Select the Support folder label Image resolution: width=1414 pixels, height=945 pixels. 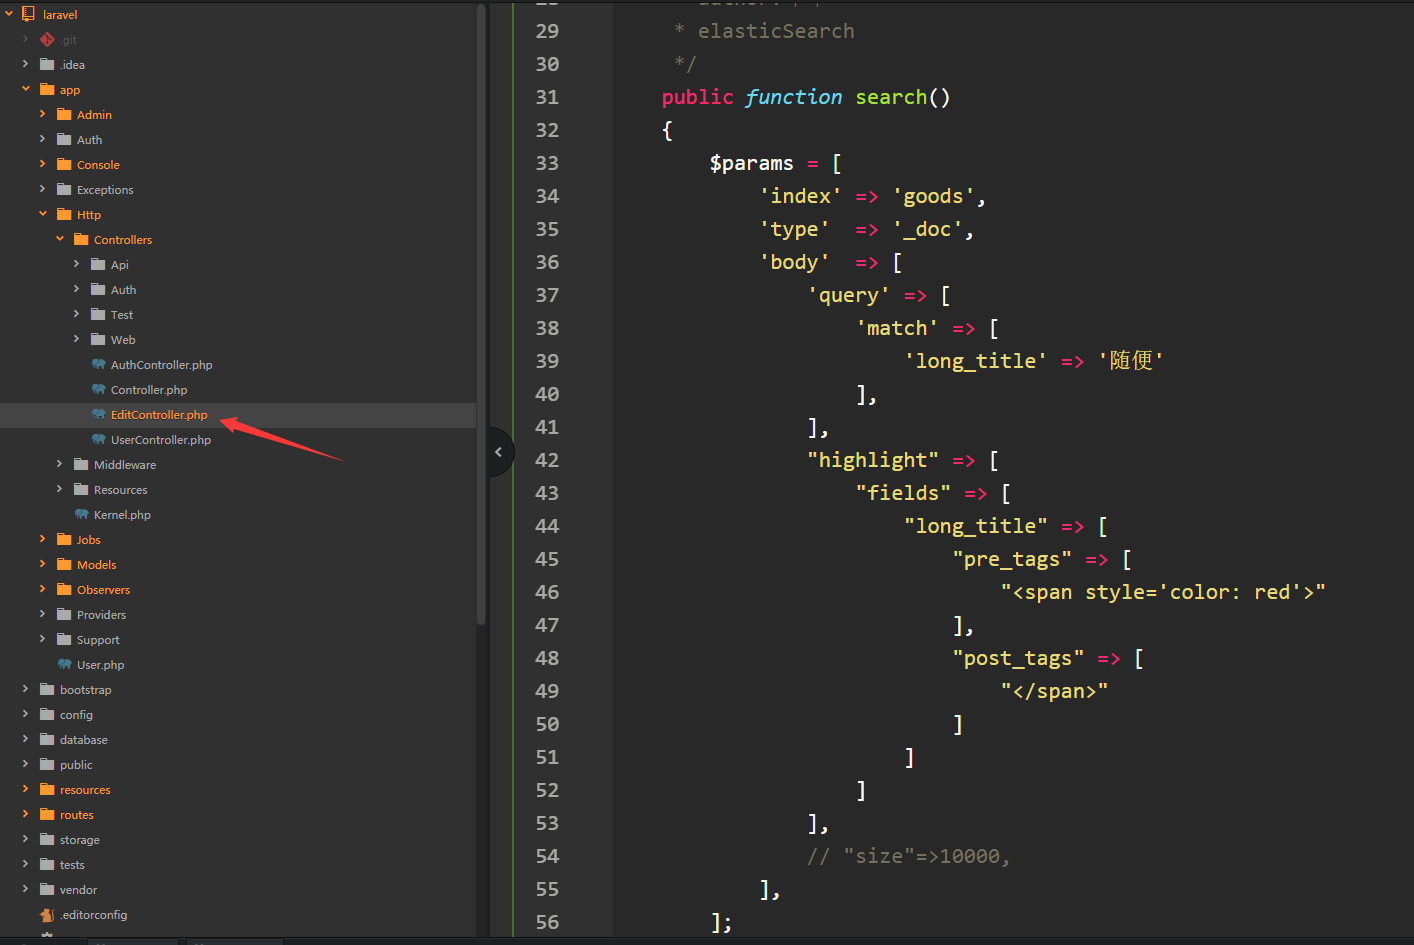(x=98, y=640)
